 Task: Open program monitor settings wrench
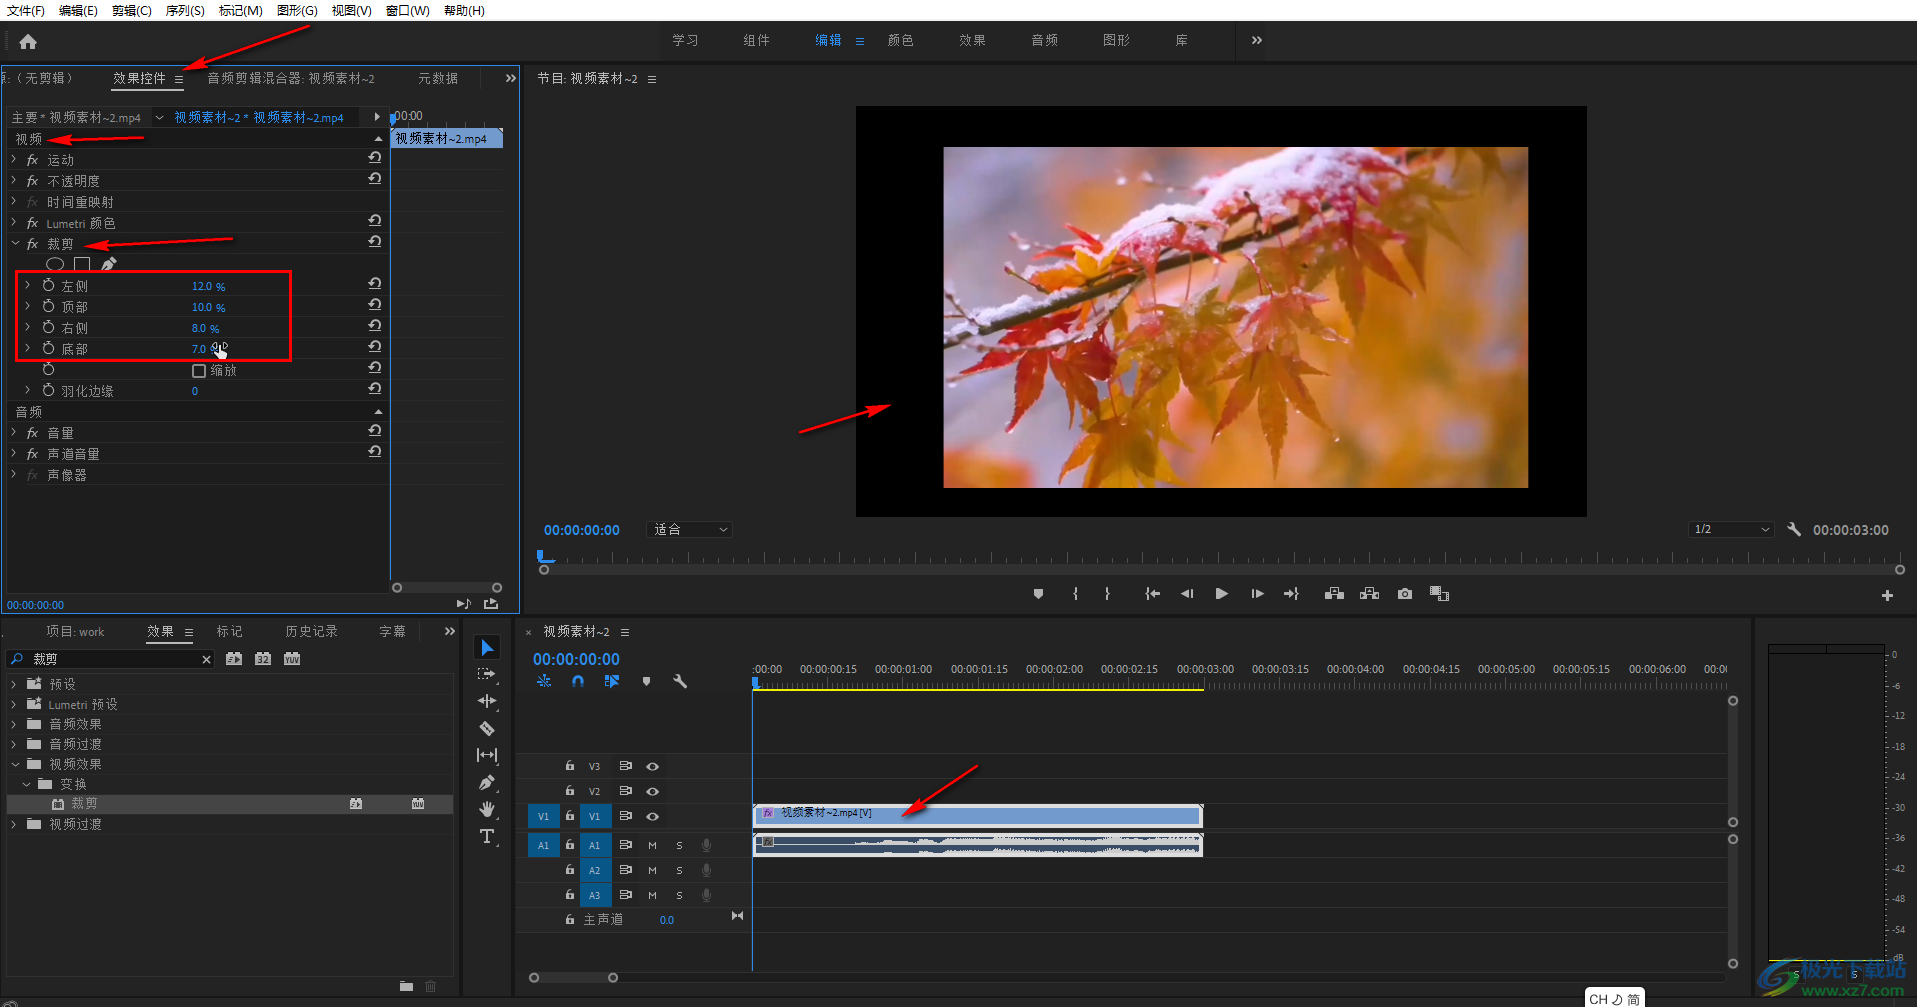tap(1794, 530)
